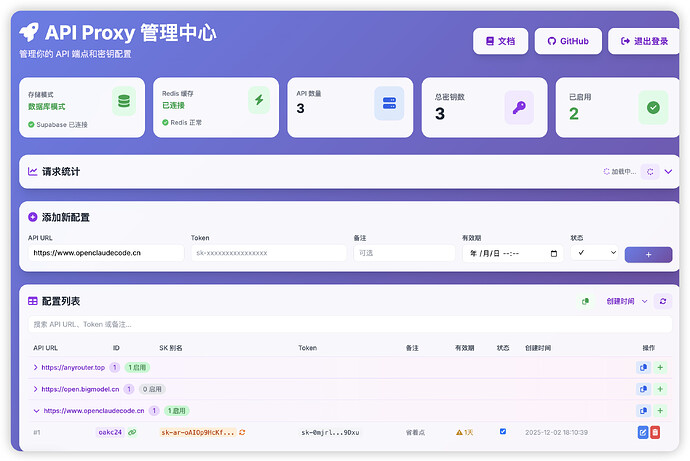Expand the https://anyrouter.top group
This screenshot has width=690, height=461.
(36, 367)
